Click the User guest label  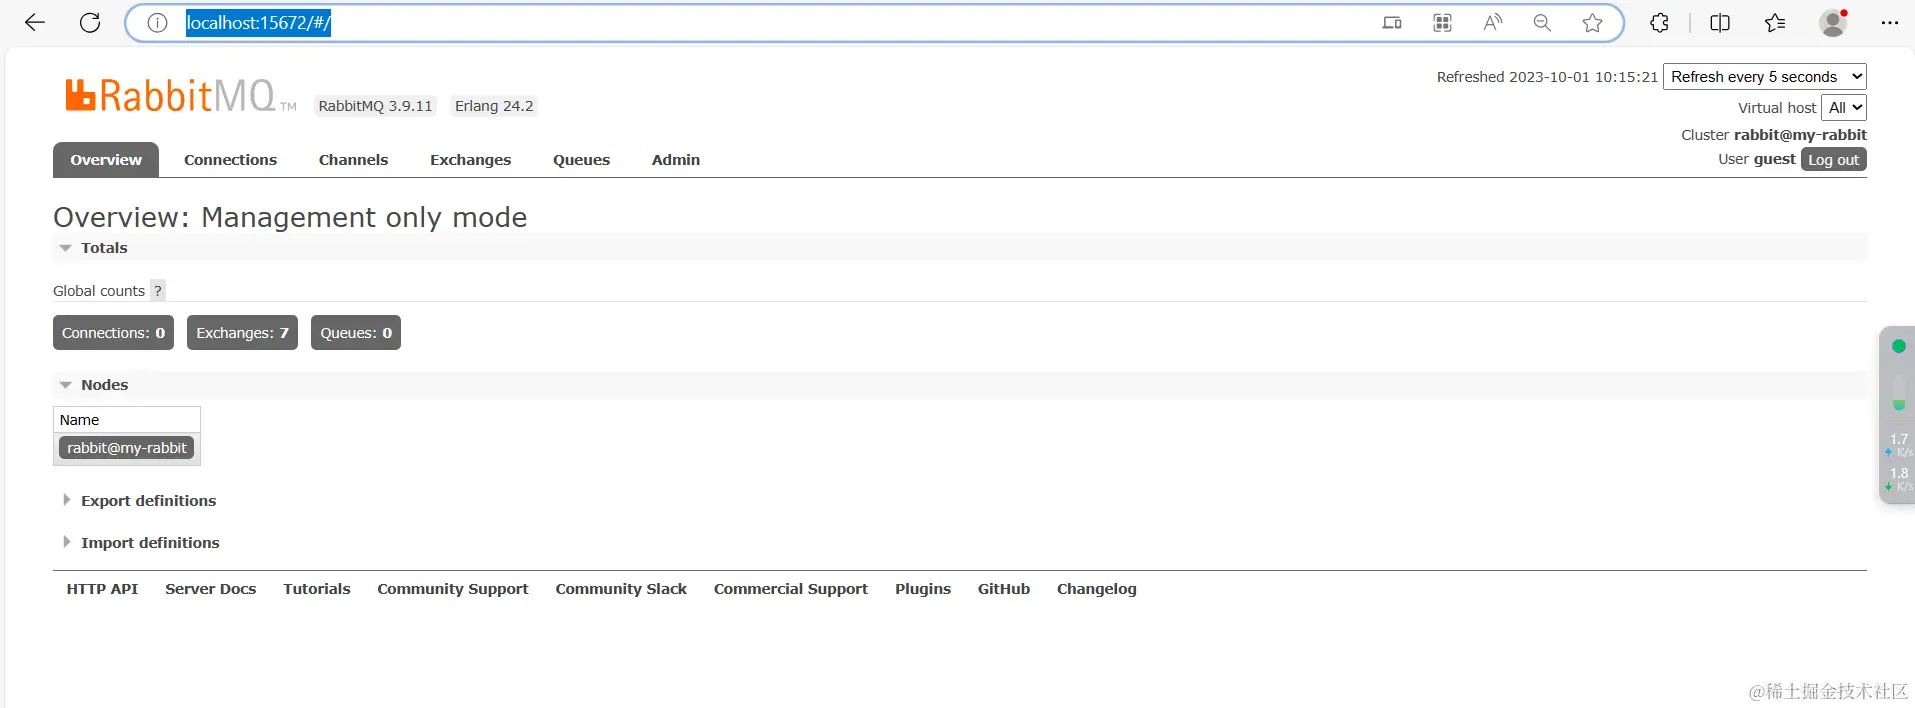pos(1756,159)
